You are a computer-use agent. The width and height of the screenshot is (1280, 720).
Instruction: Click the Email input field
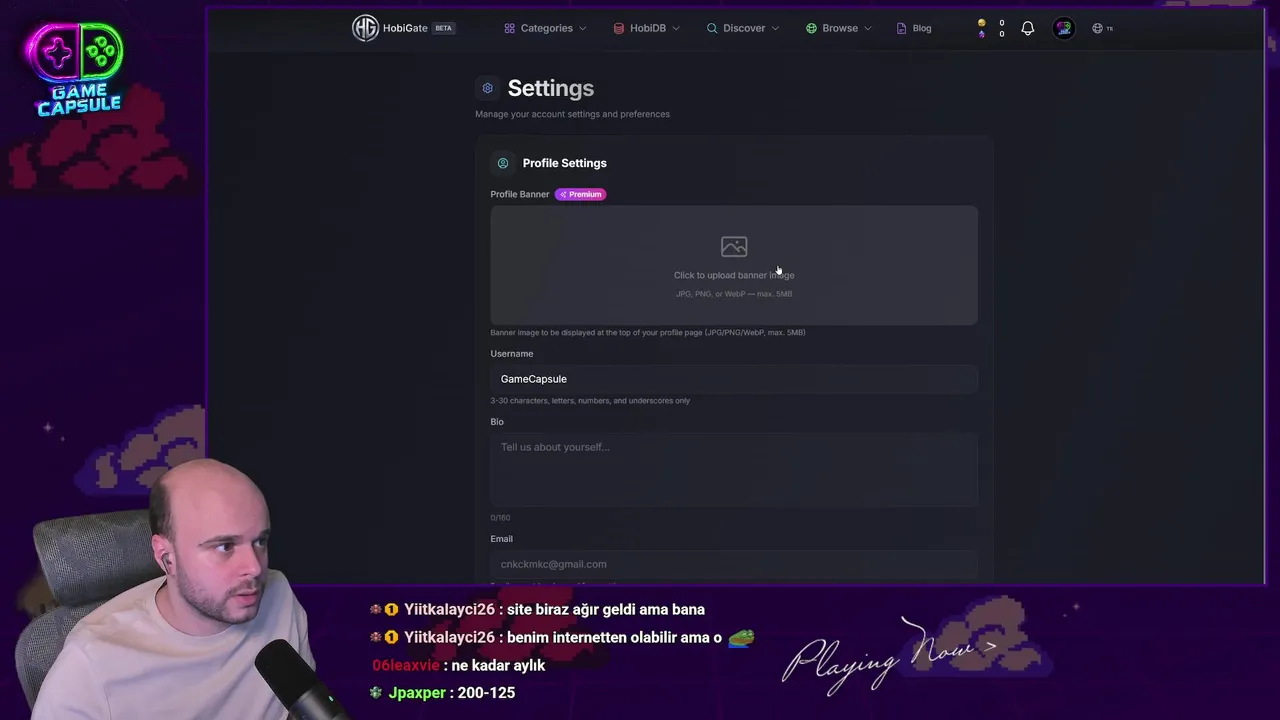tap(734, 564)
